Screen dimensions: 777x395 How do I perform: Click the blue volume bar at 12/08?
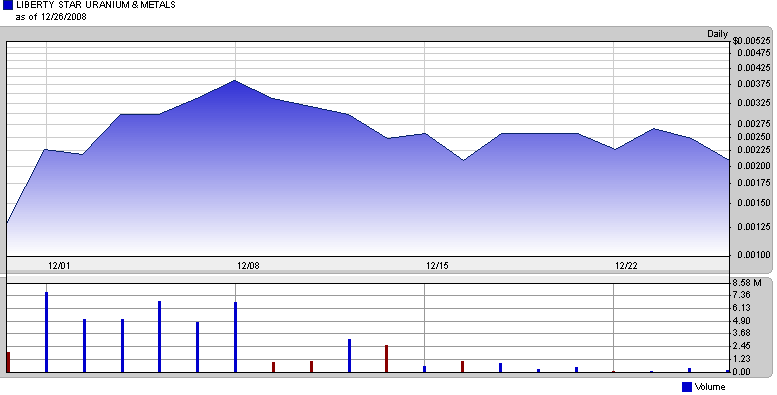(x=235, y=337)
